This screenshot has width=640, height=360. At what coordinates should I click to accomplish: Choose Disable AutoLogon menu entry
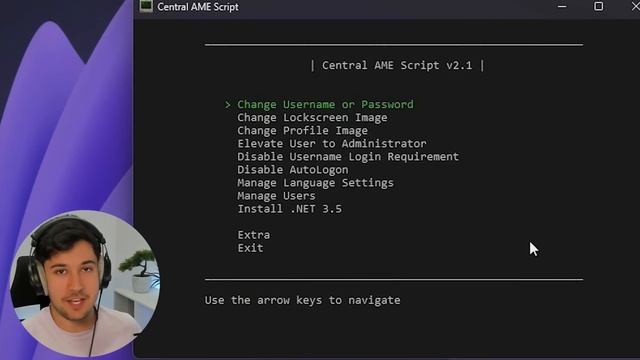point(293,170)
